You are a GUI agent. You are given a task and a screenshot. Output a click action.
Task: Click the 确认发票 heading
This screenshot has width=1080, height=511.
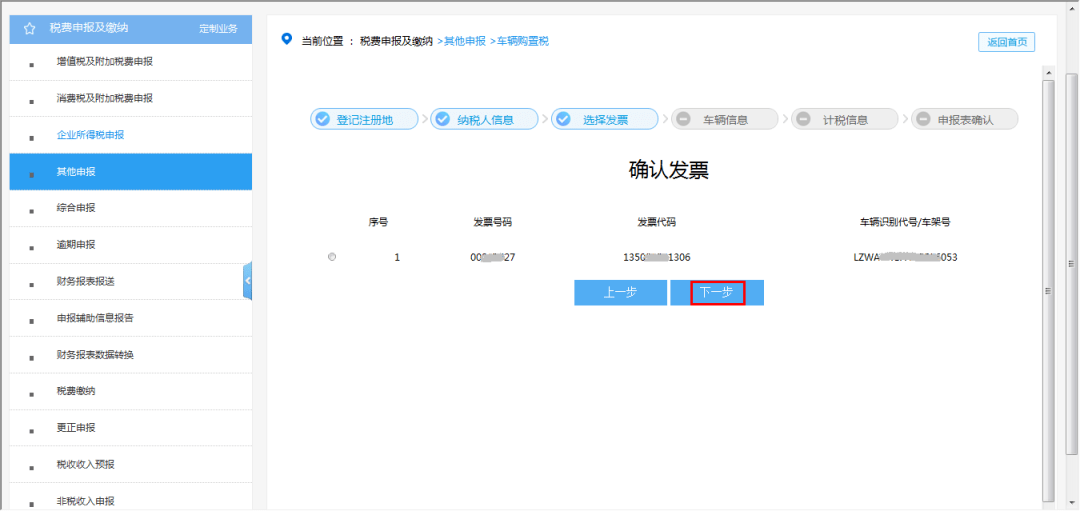(x=669, y=171)
